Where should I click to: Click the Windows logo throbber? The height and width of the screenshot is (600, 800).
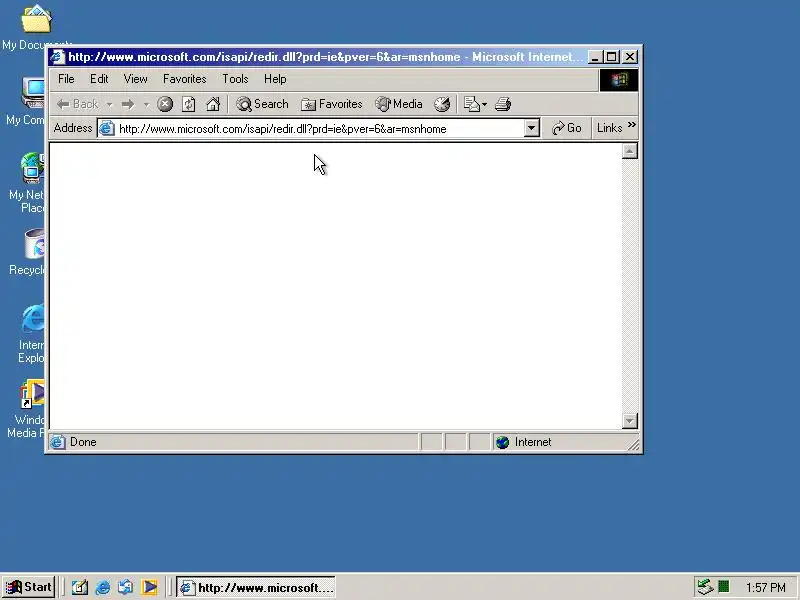coord(618,80)
